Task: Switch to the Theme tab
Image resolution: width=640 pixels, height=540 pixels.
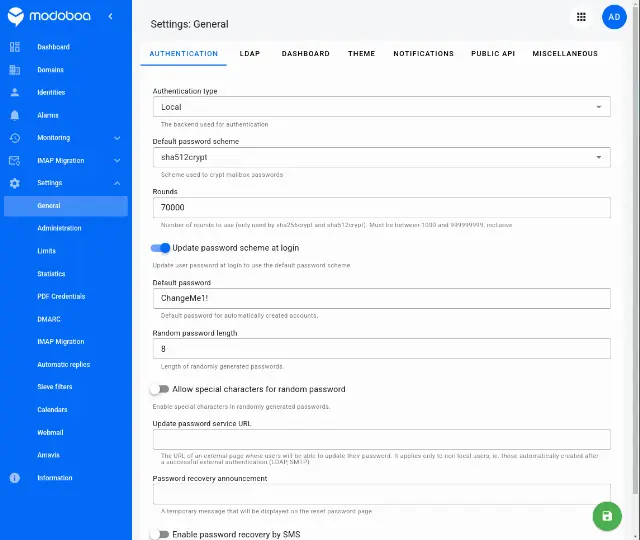Action: tap(362, 53)
